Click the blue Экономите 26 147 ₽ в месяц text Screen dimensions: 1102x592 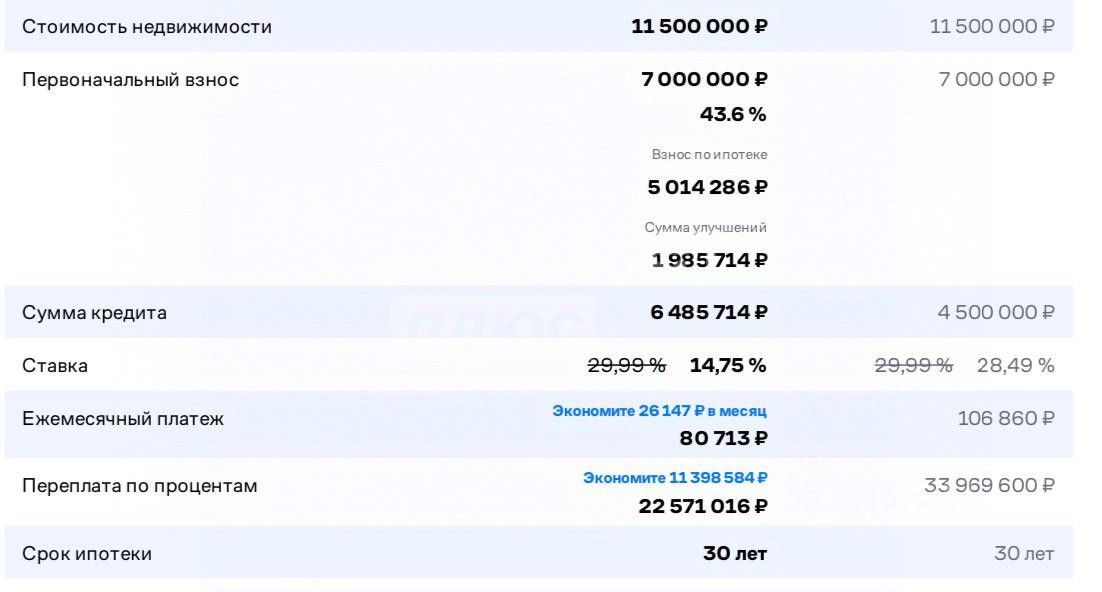tap(659, 411)
